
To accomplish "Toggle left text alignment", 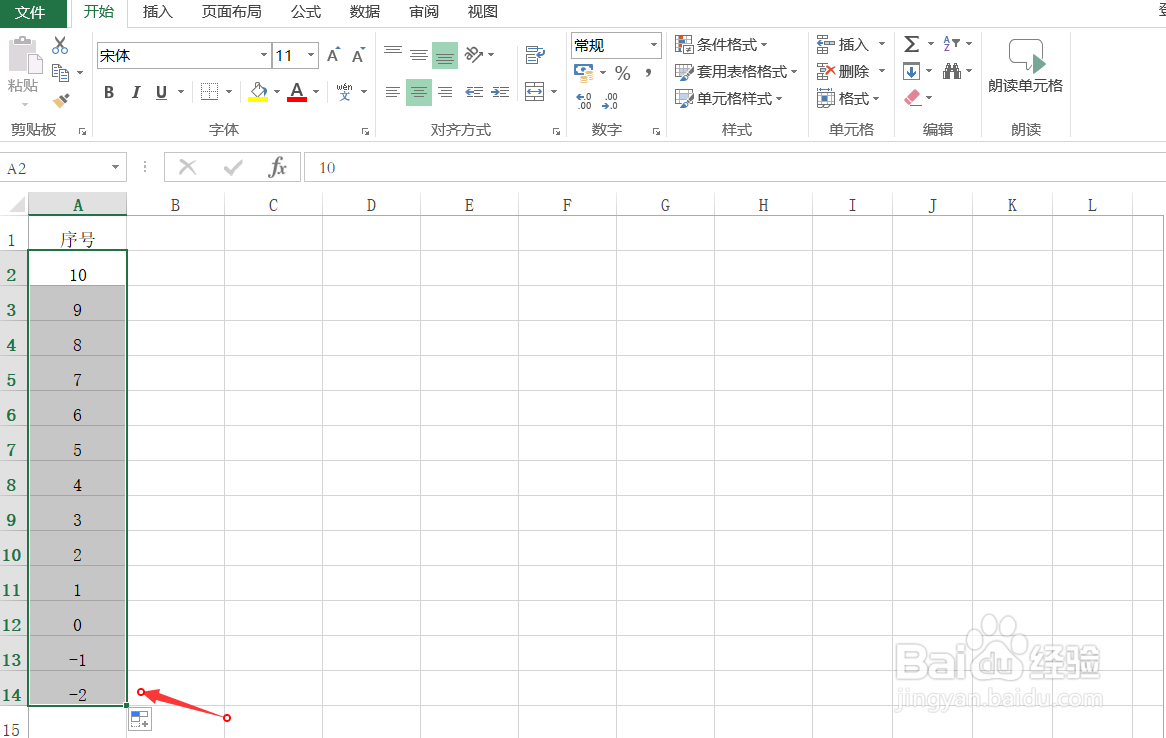I will point(393,92).
